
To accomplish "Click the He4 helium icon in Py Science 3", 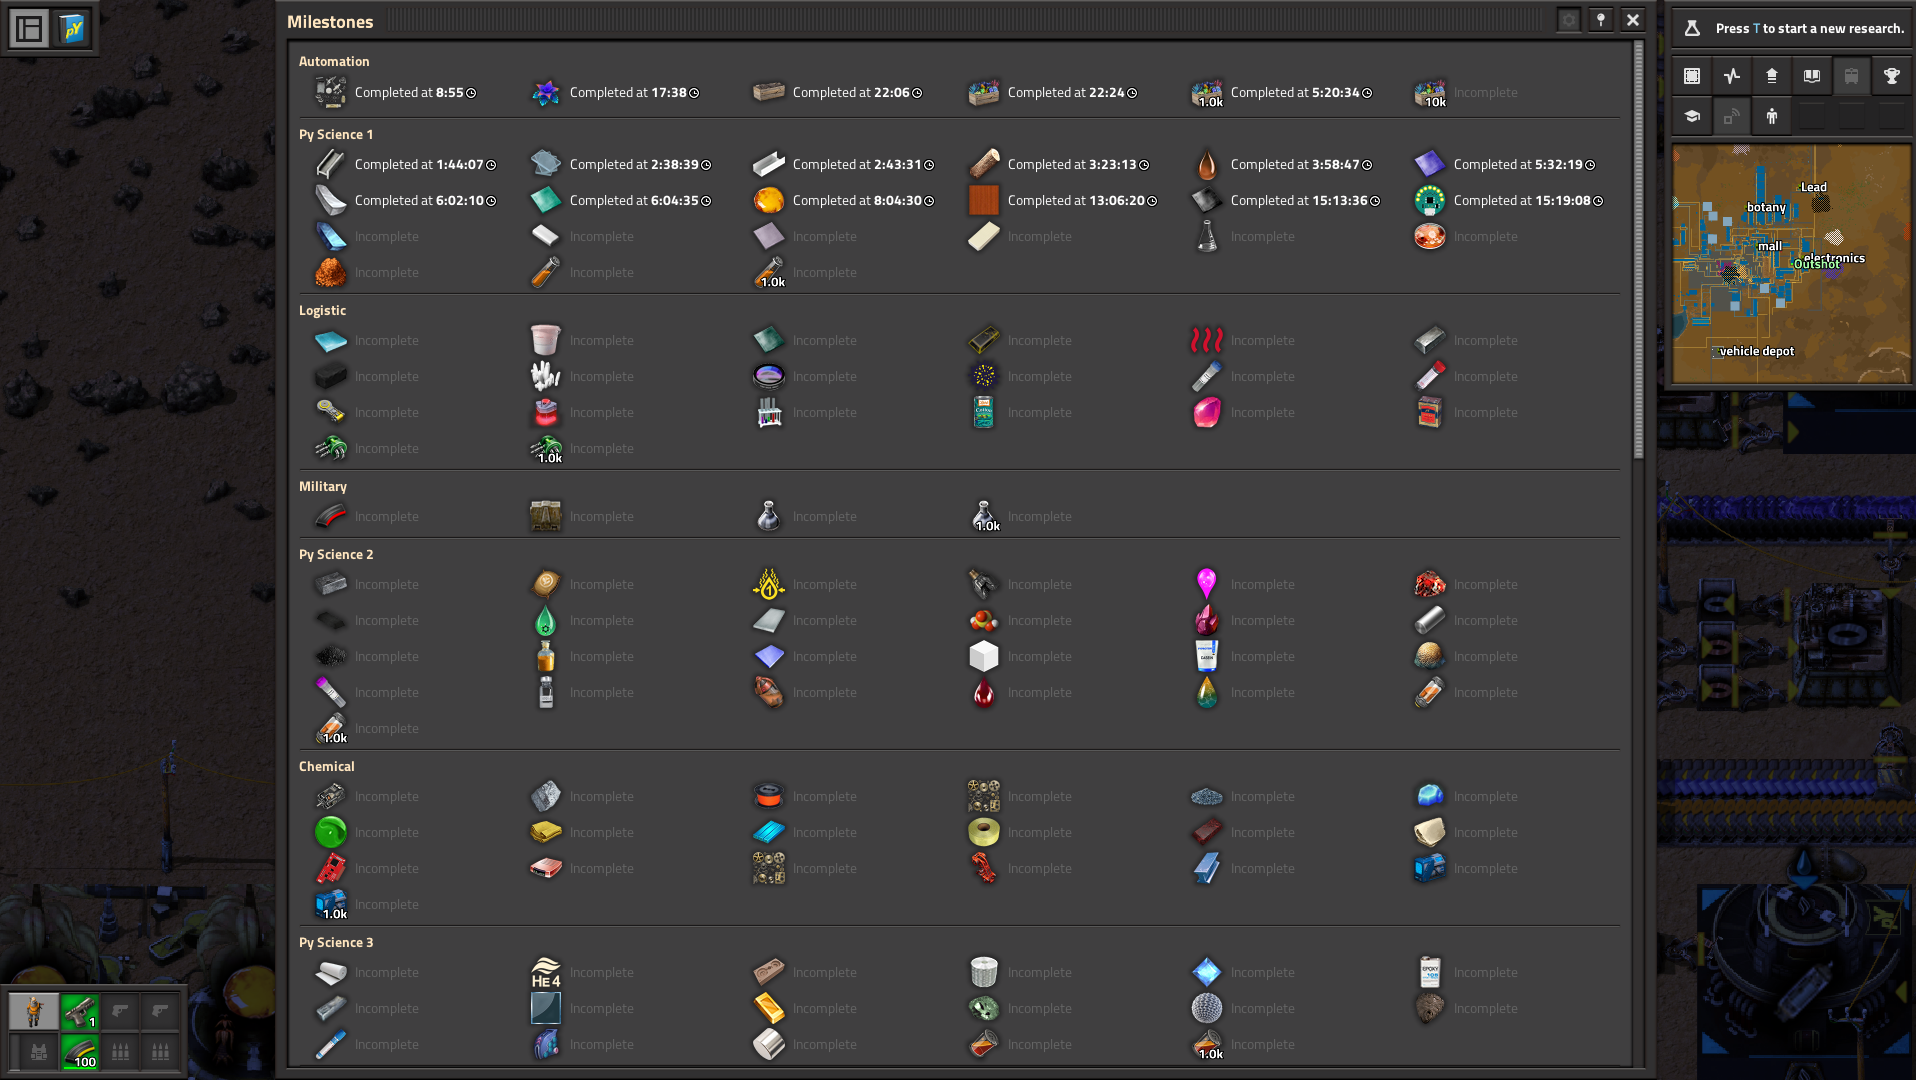I will point(545,972).
